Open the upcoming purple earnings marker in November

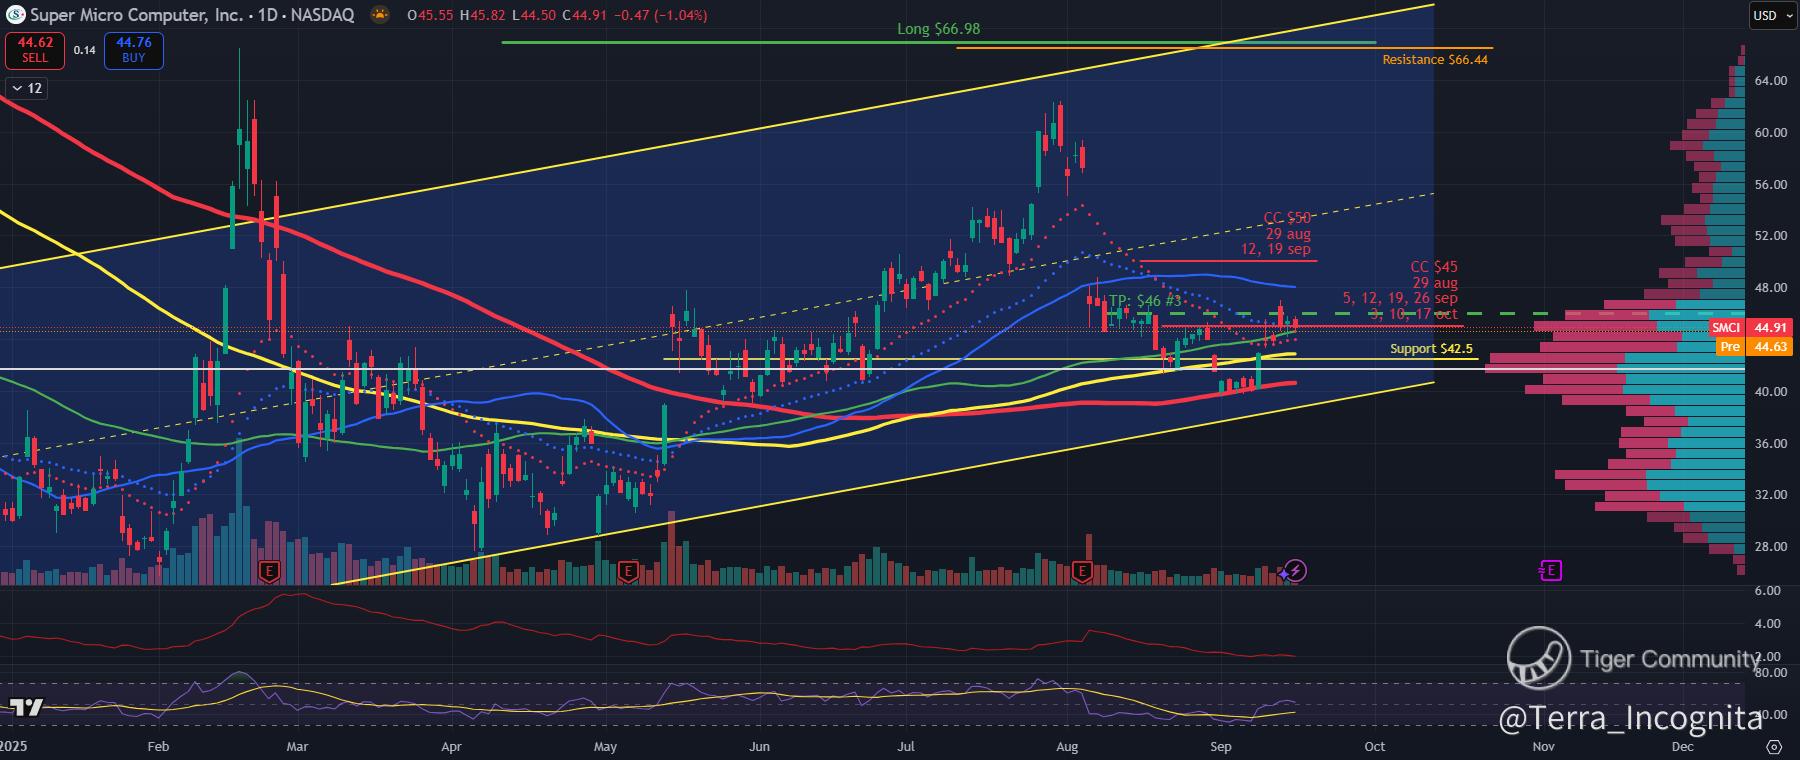click(x=1549, y=571)
